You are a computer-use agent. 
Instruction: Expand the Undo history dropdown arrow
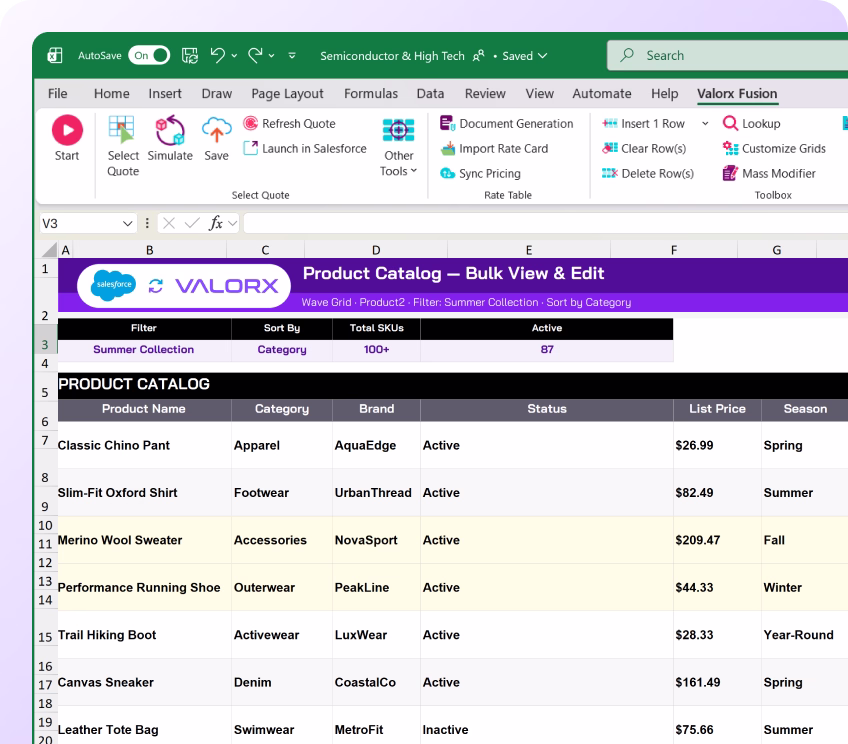(x=234, y=56)
